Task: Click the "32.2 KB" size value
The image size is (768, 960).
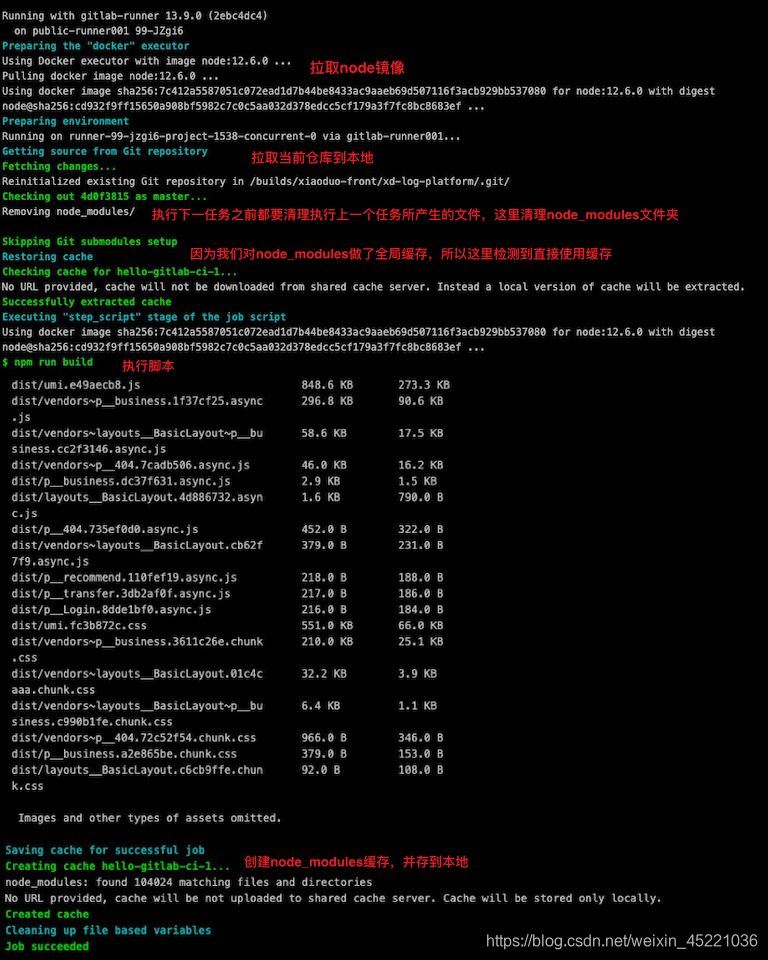Action: (324, 674)
